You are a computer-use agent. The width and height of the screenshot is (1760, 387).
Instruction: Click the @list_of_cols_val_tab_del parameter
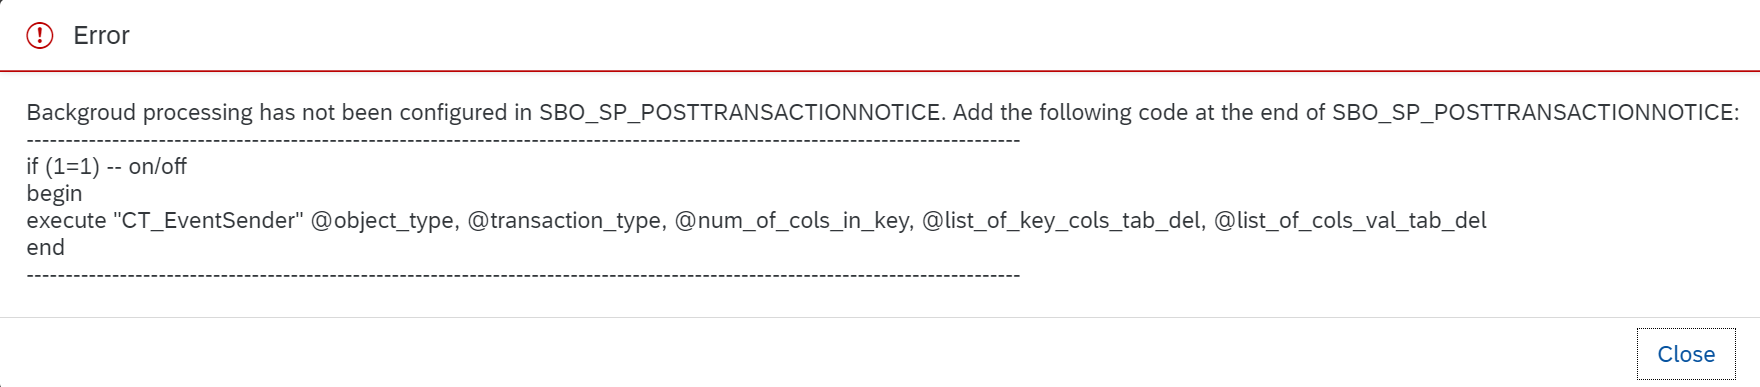1350,220
